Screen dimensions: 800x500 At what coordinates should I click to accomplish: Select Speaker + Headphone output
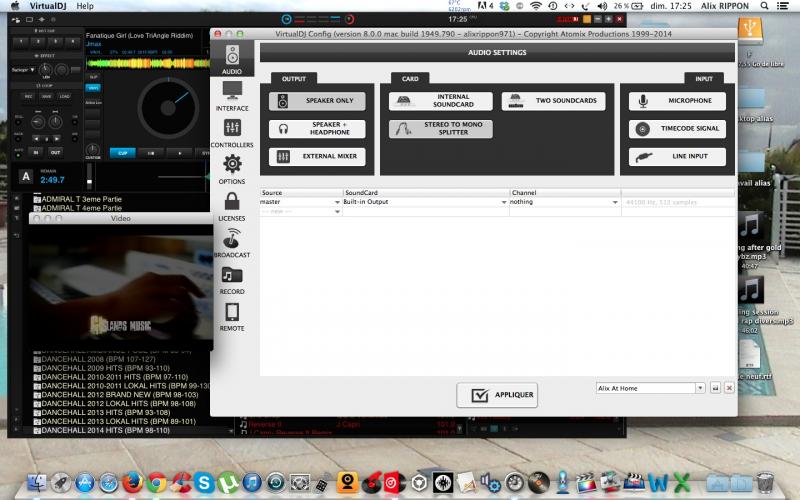[317, 129]
